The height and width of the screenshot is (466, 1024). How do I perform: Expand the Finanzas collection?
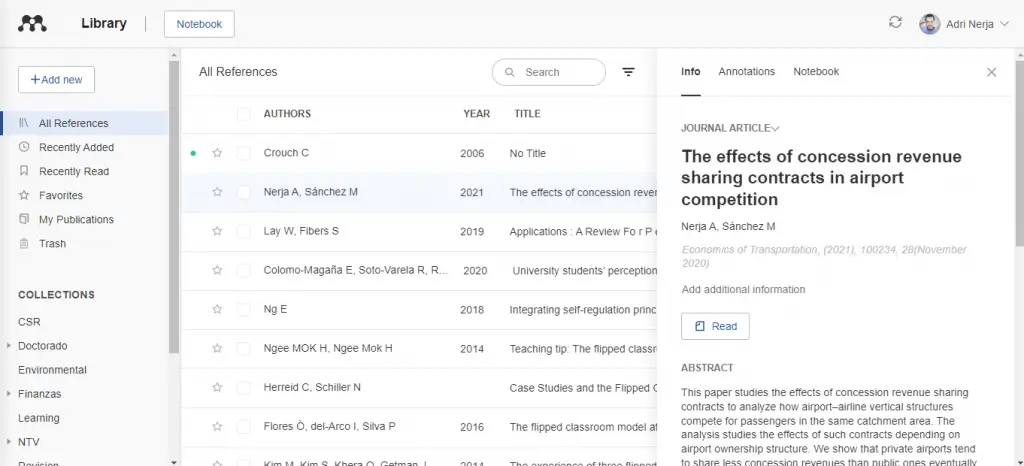pyautogui.click(x=9, y=394)
